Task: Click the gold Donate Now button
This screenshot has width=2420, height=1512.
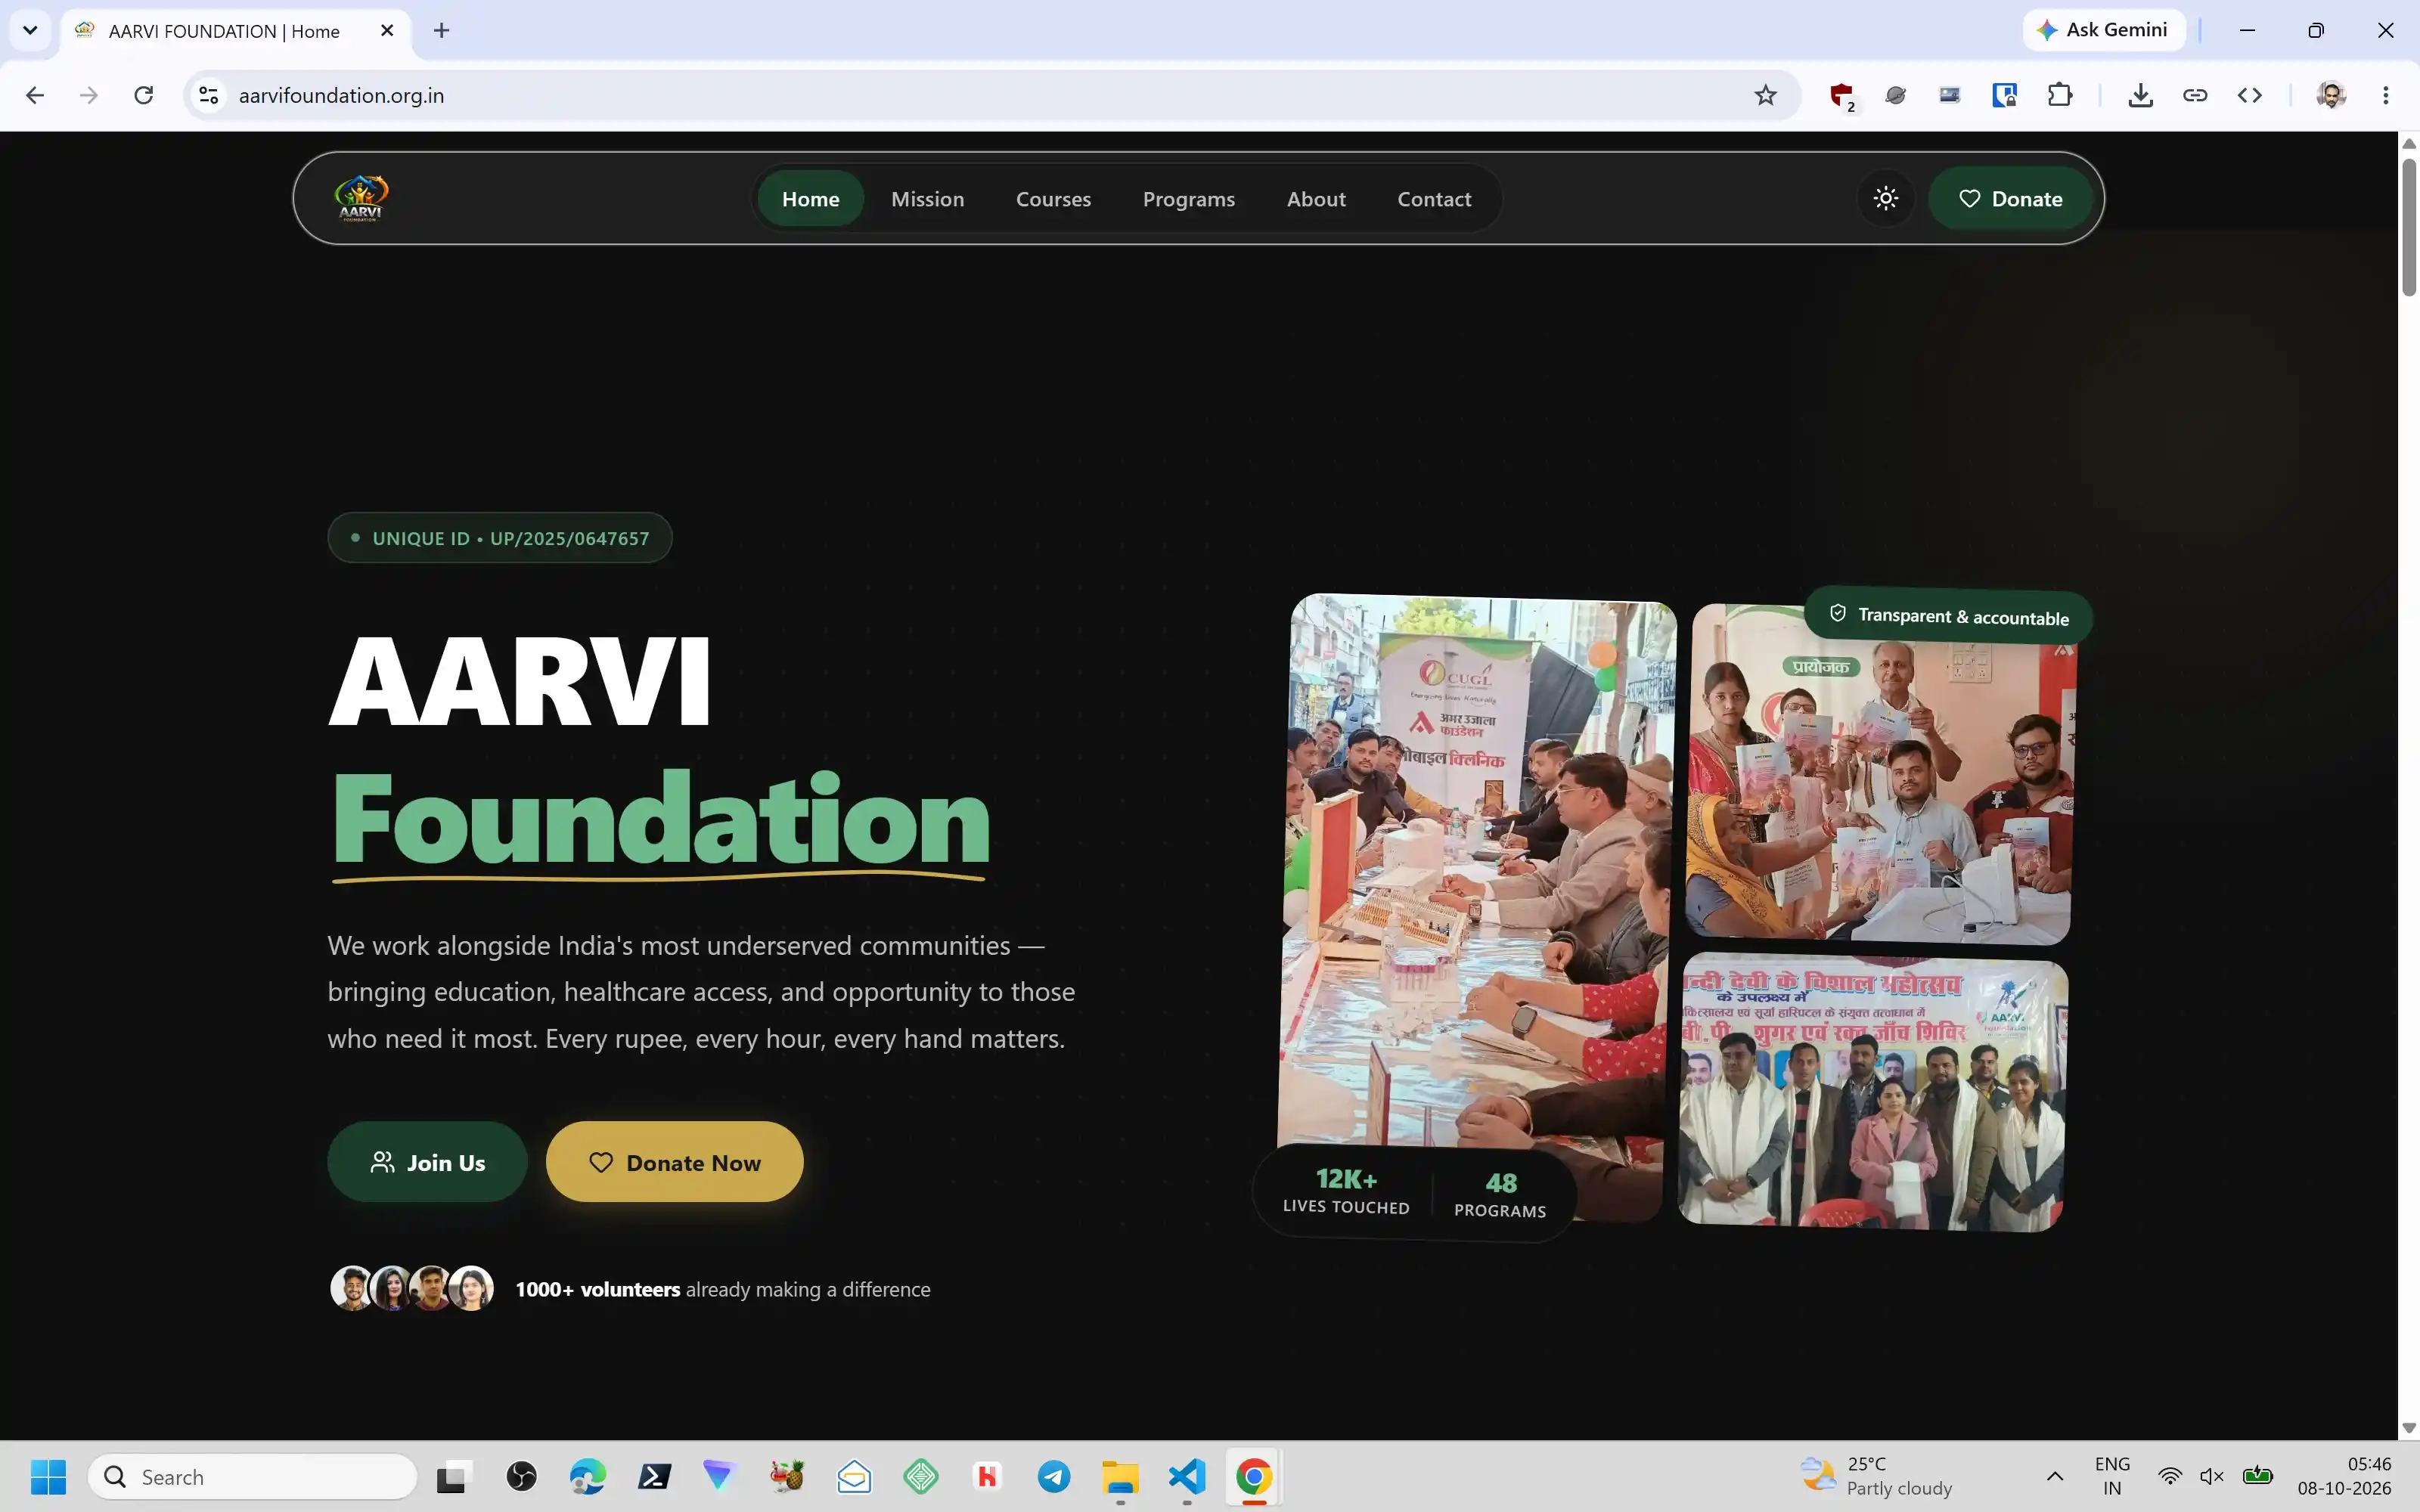Action: (674, 1162)
